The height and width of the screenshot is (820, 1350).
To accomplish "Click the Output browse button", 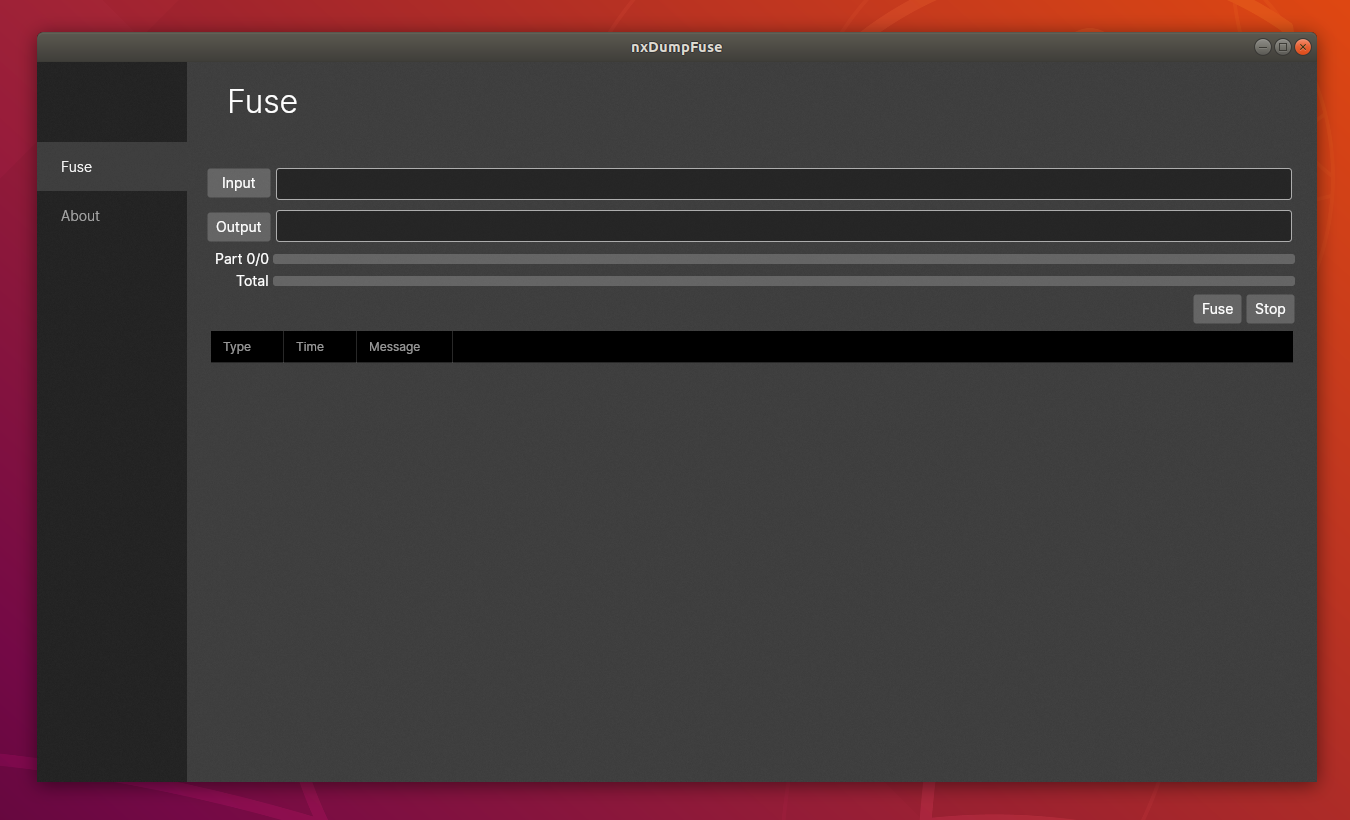I will click(239, 227).
